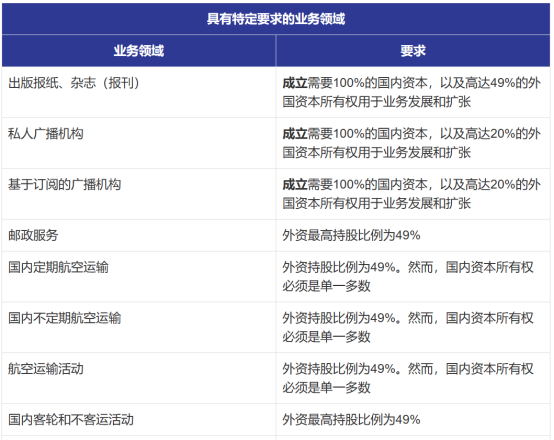Click the requirement text in the 私人广播机构 row

pos(412,143)
